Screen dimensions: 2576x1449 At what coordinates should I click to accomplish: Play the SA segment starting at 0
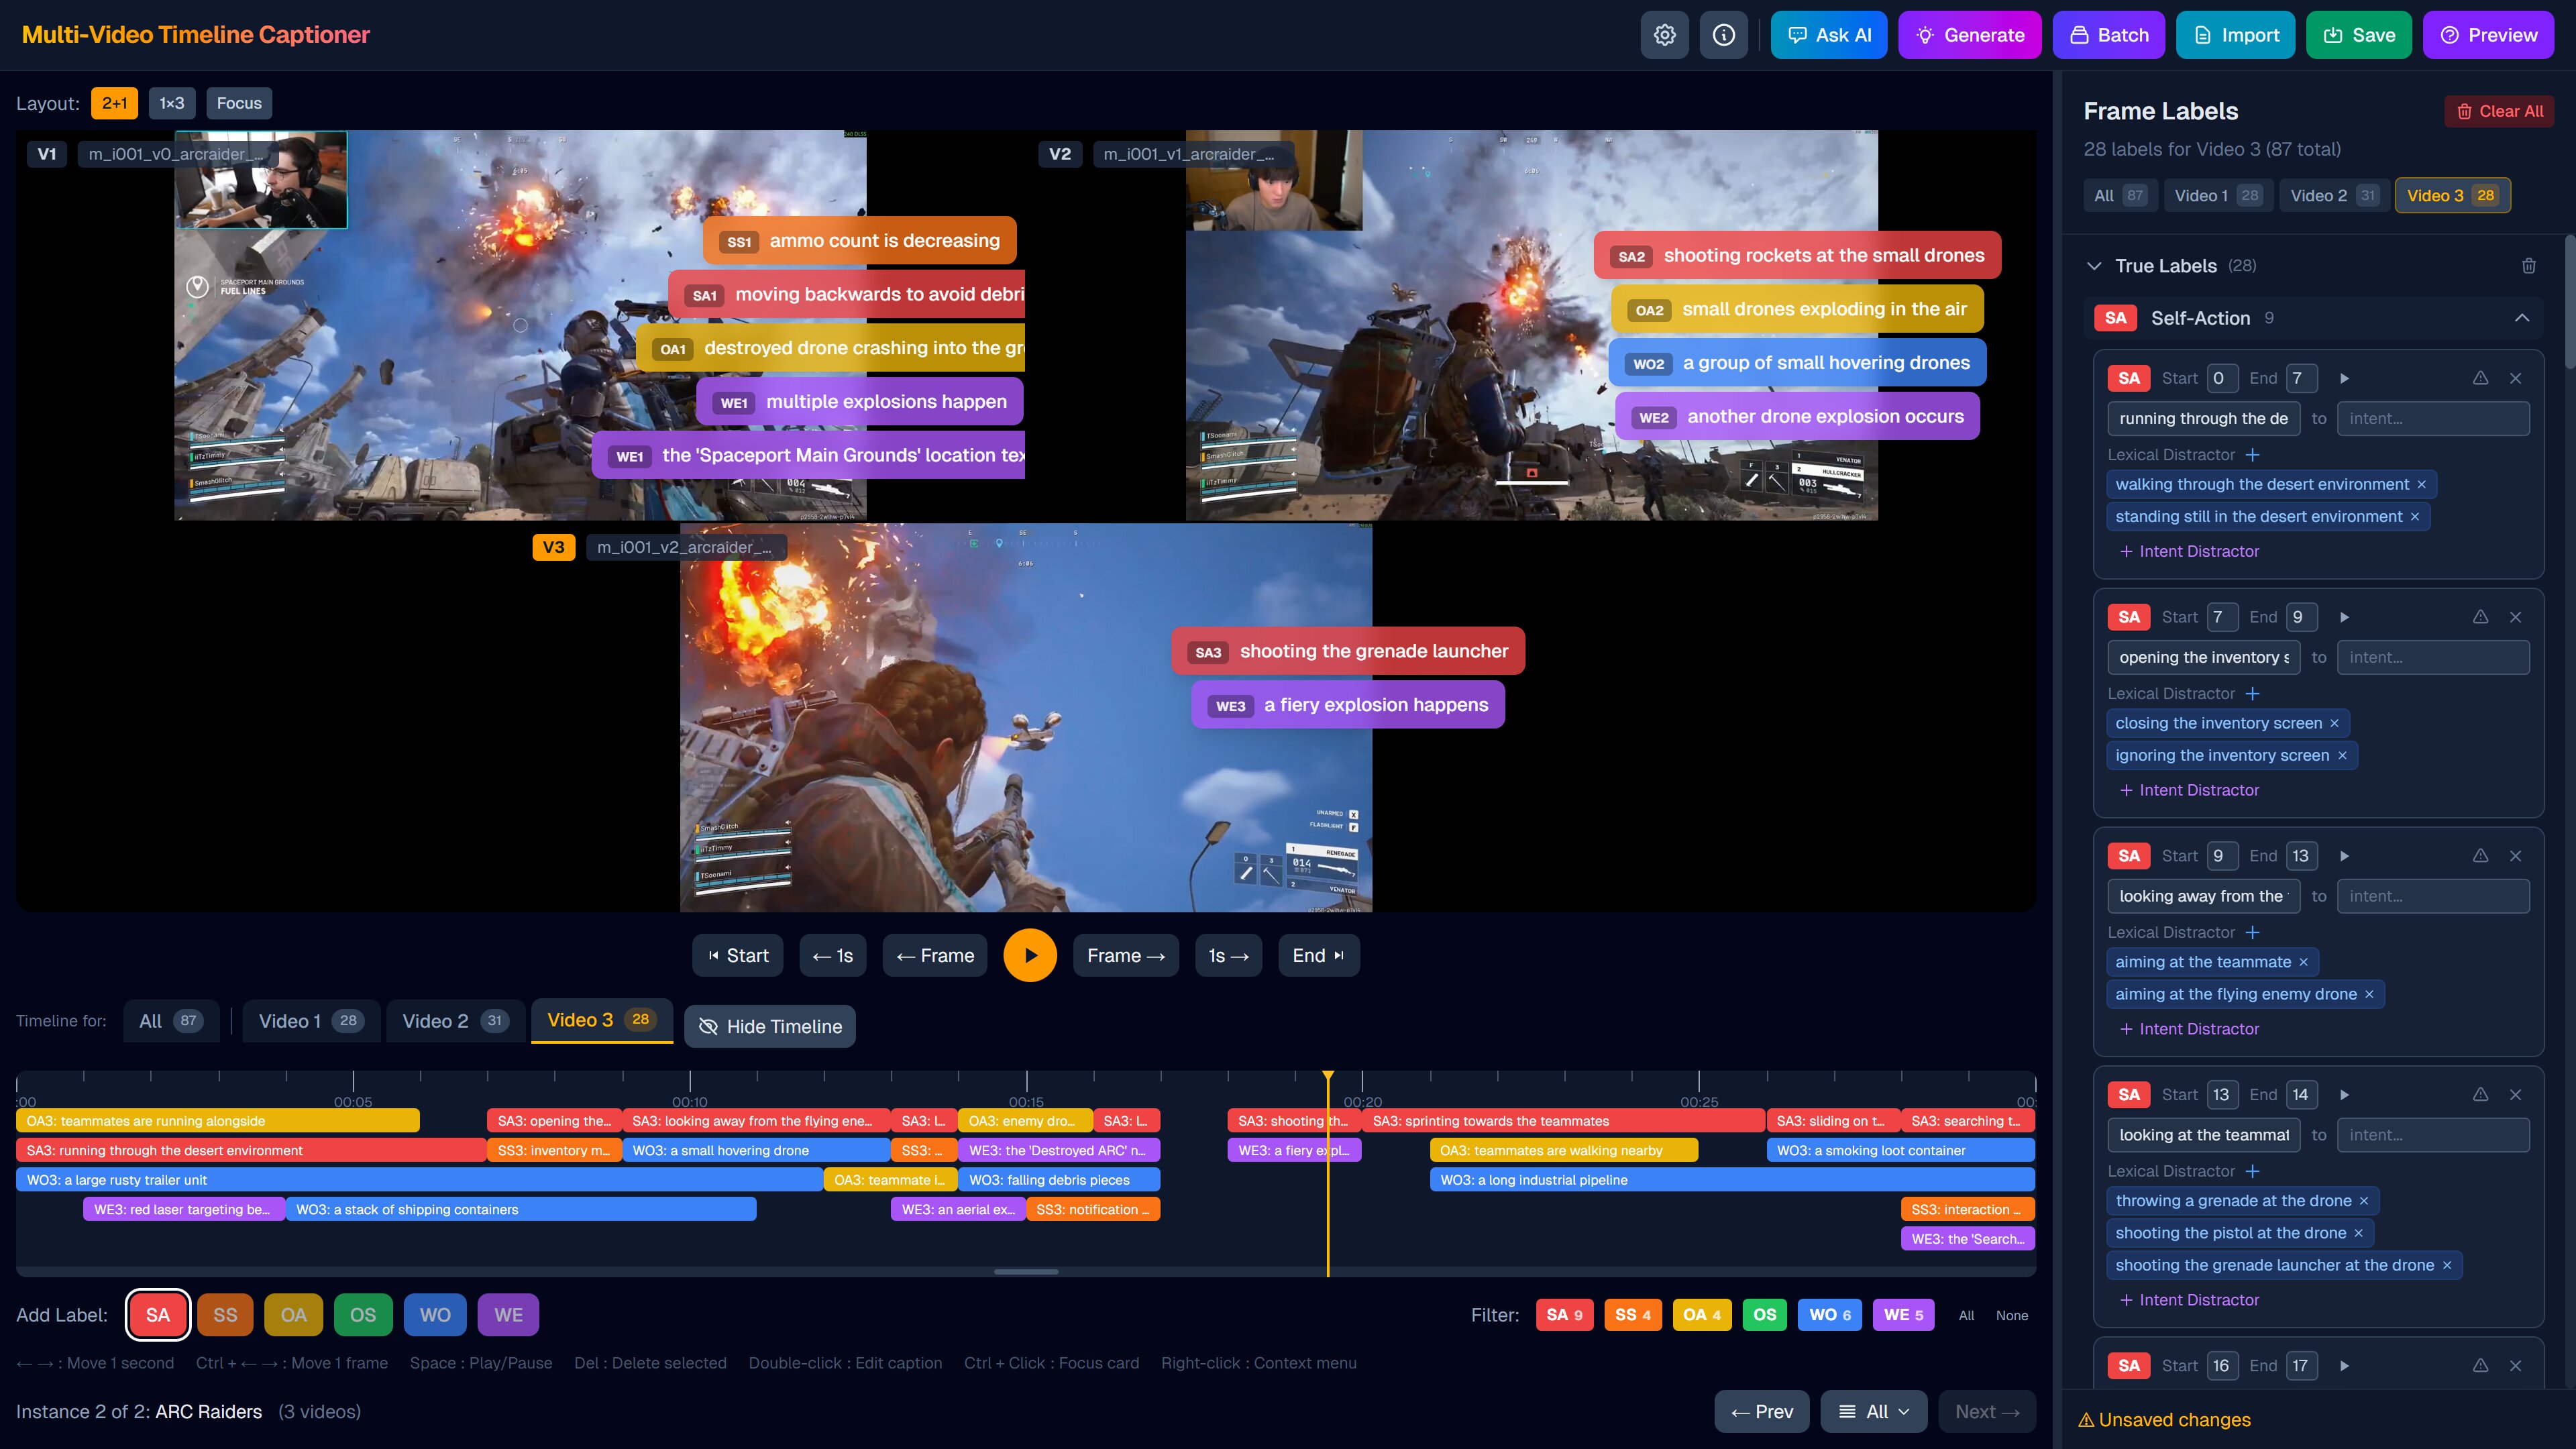(2344, 378)
